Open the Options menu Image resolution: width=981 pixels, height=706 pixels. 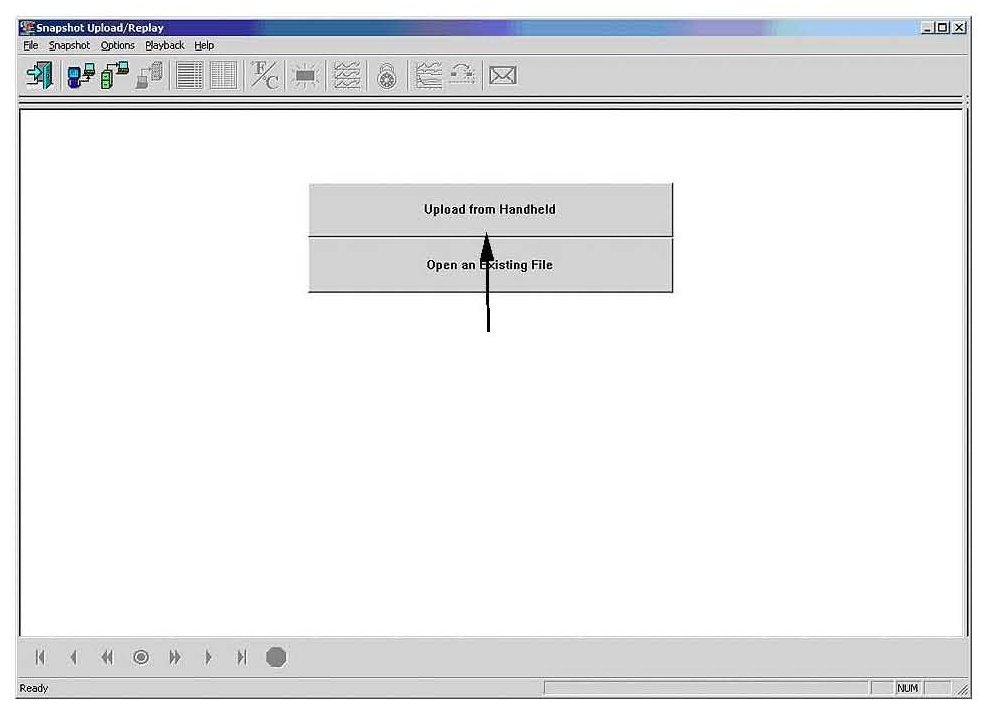click(x=117, y=46)
